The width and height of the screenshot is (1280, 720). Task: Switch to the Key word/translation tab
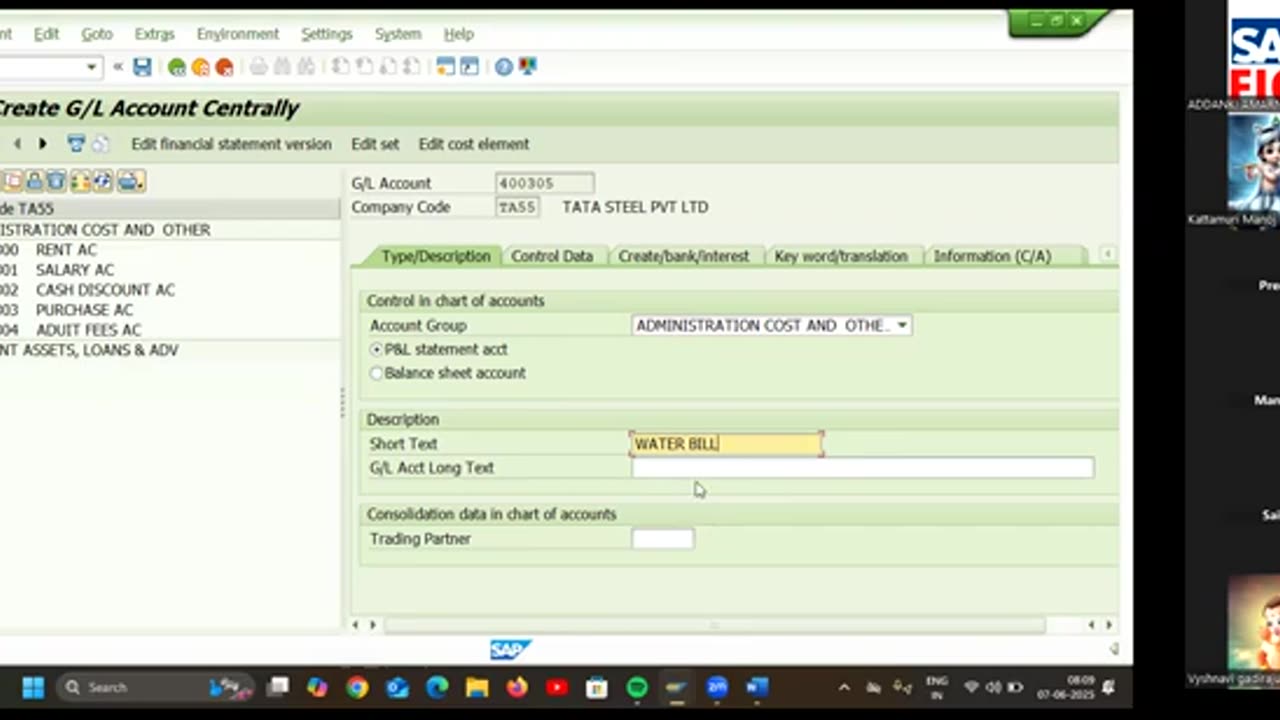[x=841, y=256]
